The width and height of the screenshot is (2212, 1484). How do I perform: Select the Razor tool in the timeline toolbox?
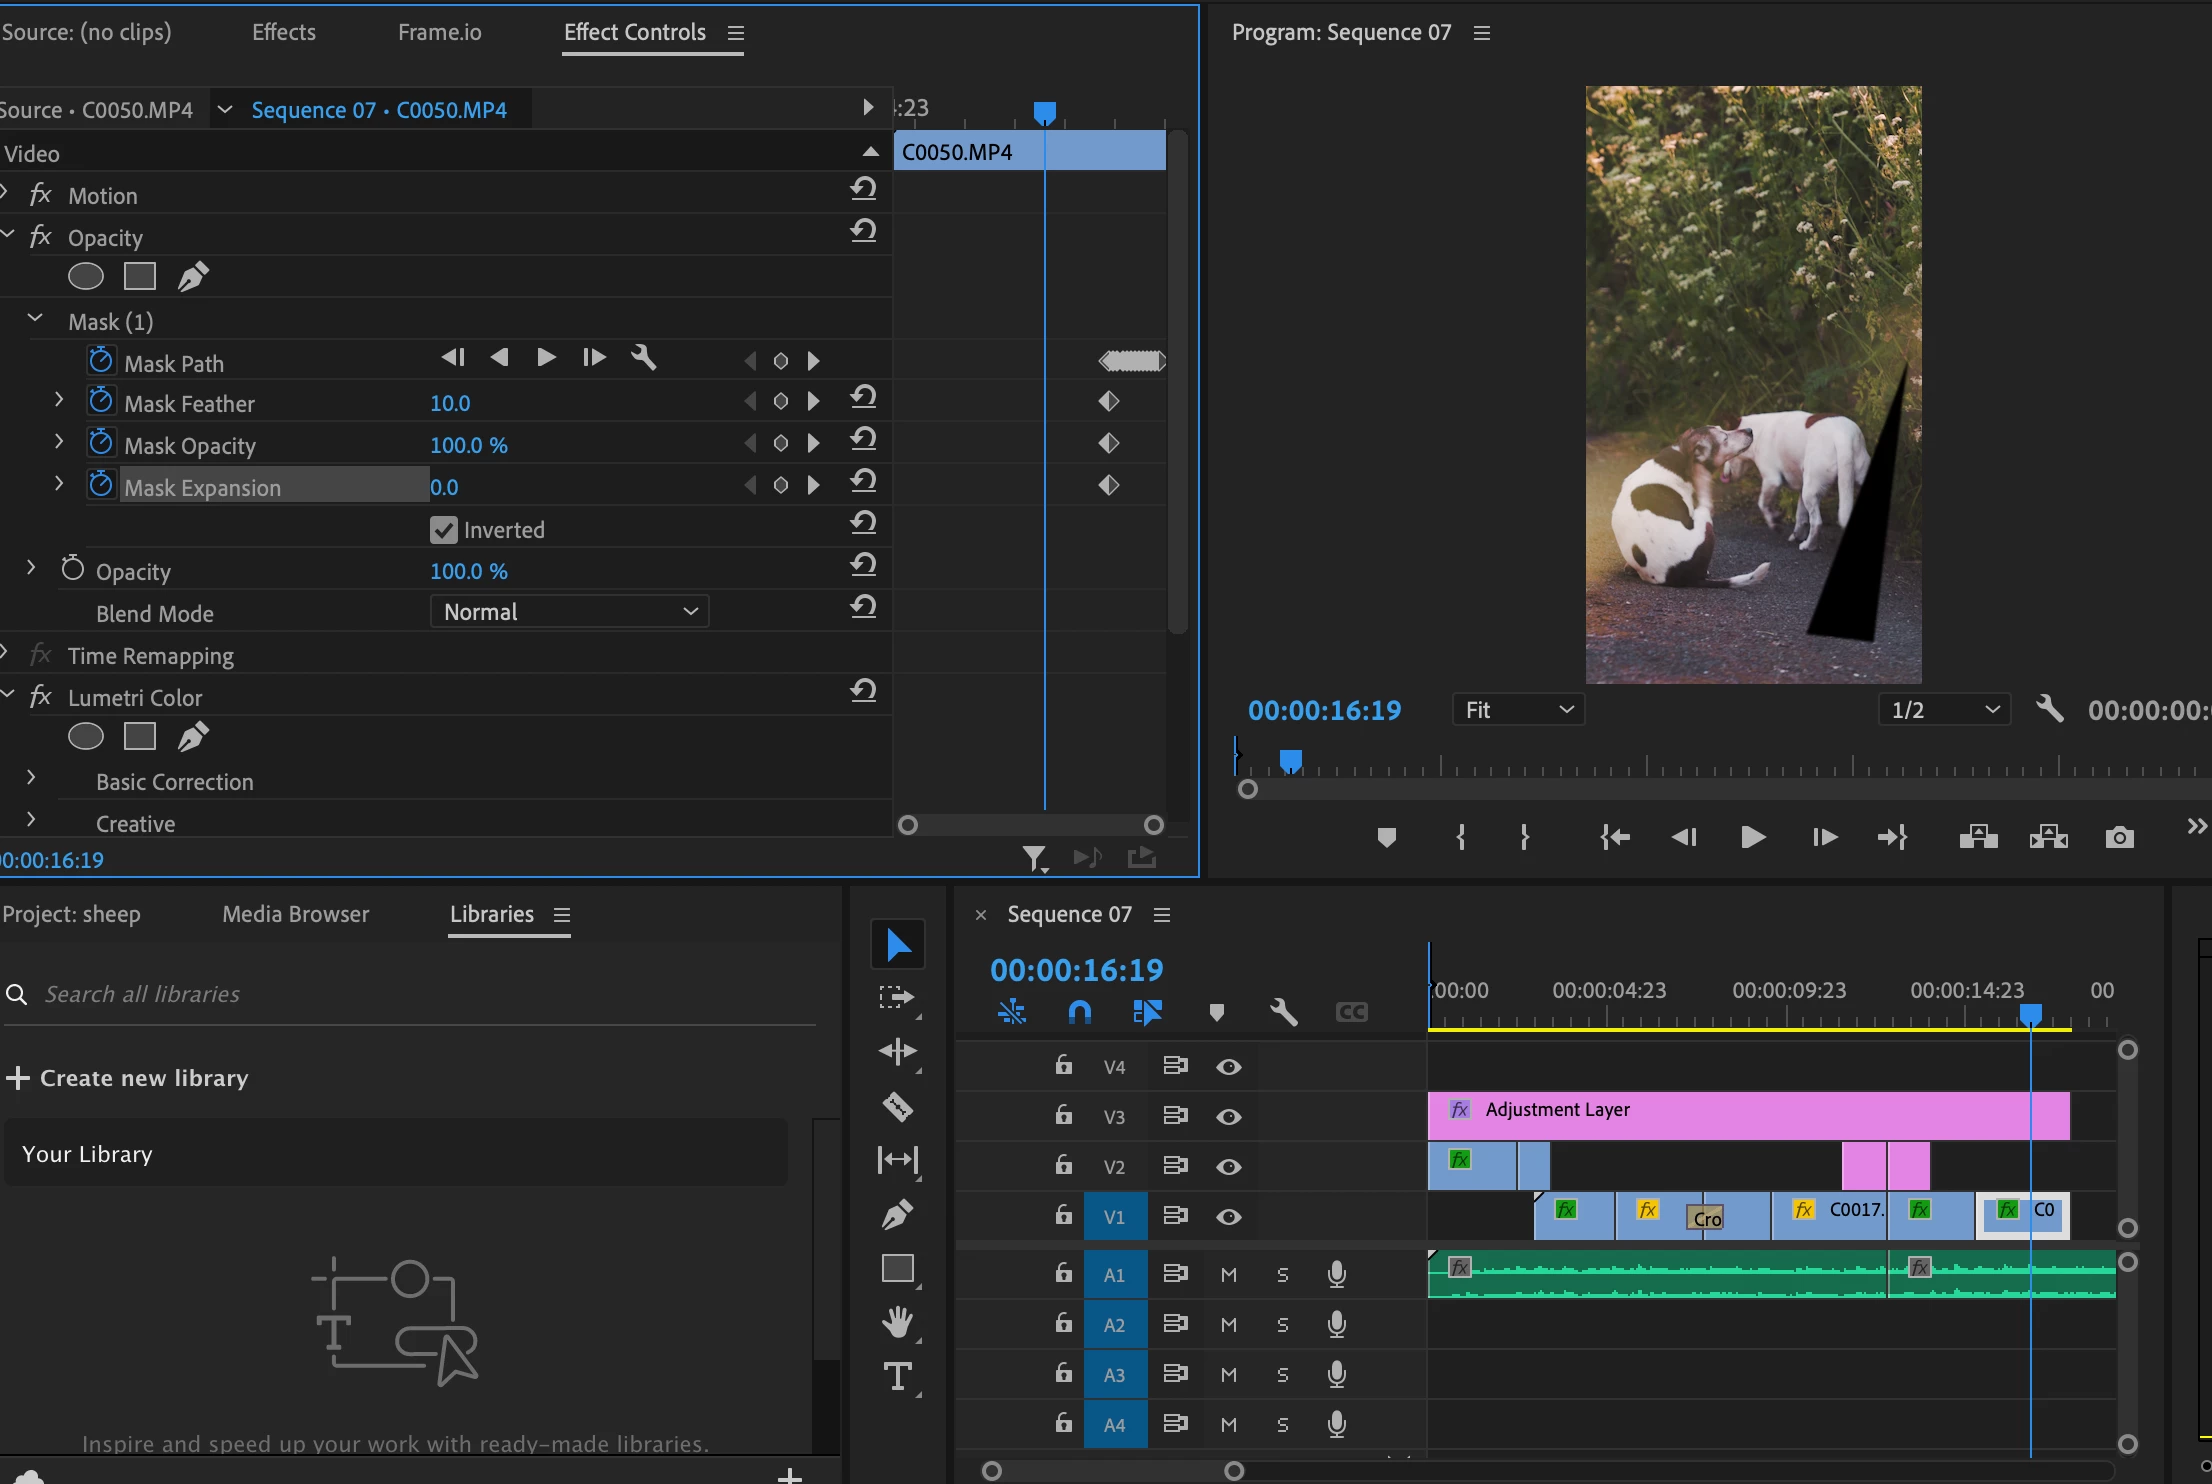tap(897, 1106)
